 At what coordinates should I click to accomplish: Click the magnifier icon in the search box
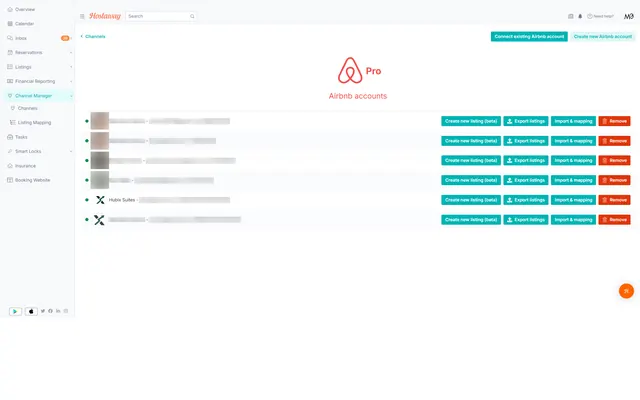pyautogui.click(x=192, y=16)
